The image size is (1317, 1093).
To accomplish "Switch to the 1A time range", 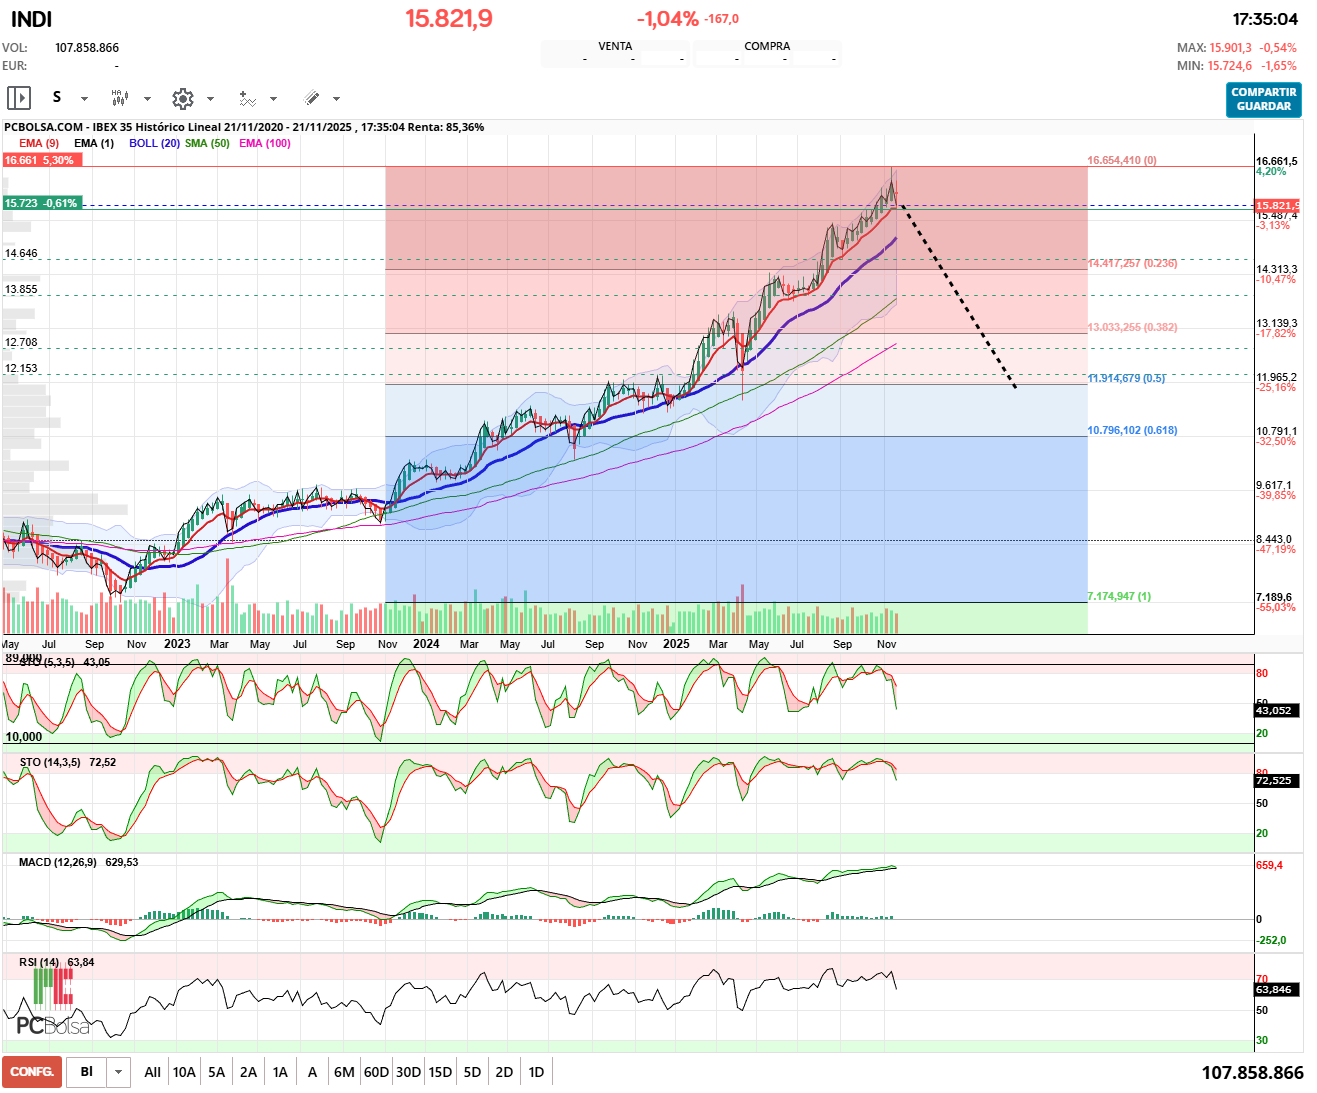I will point(280,1072).
